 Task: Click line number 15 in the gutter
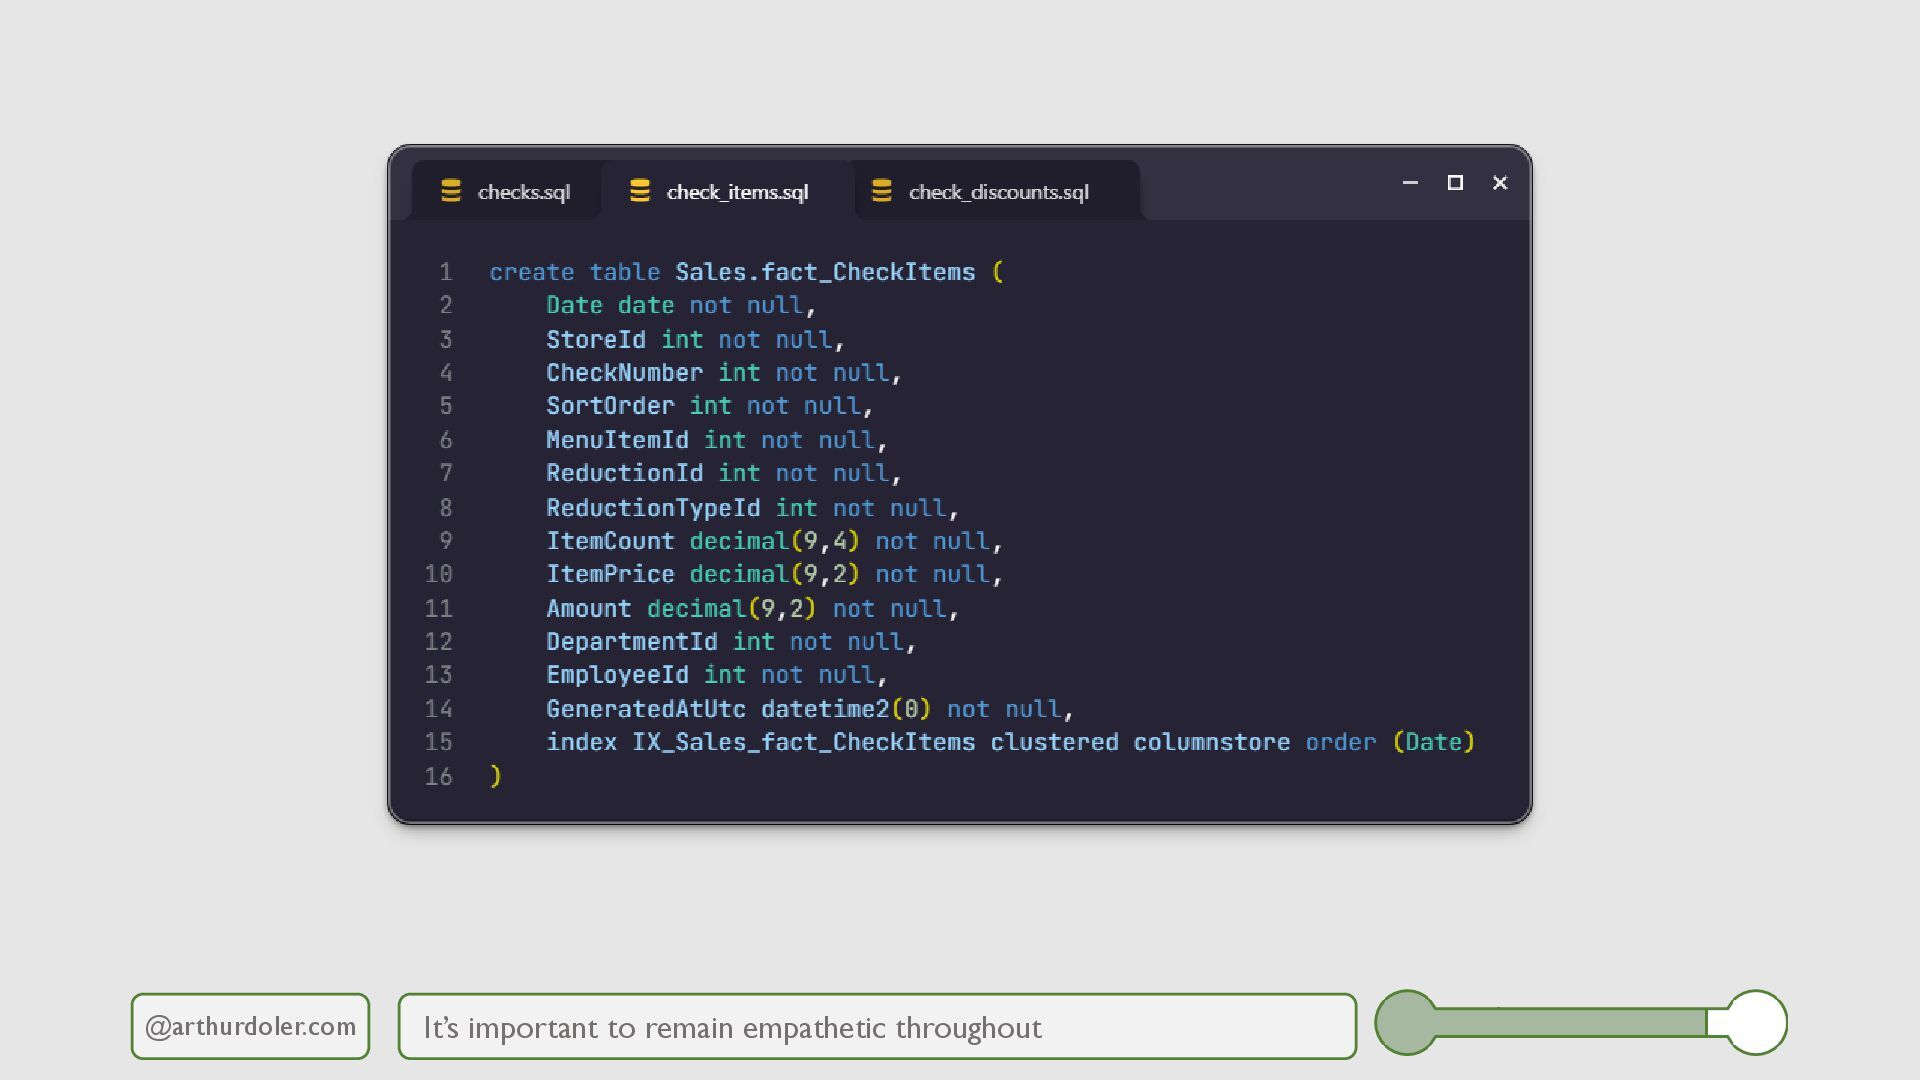[x=438, y=742]
